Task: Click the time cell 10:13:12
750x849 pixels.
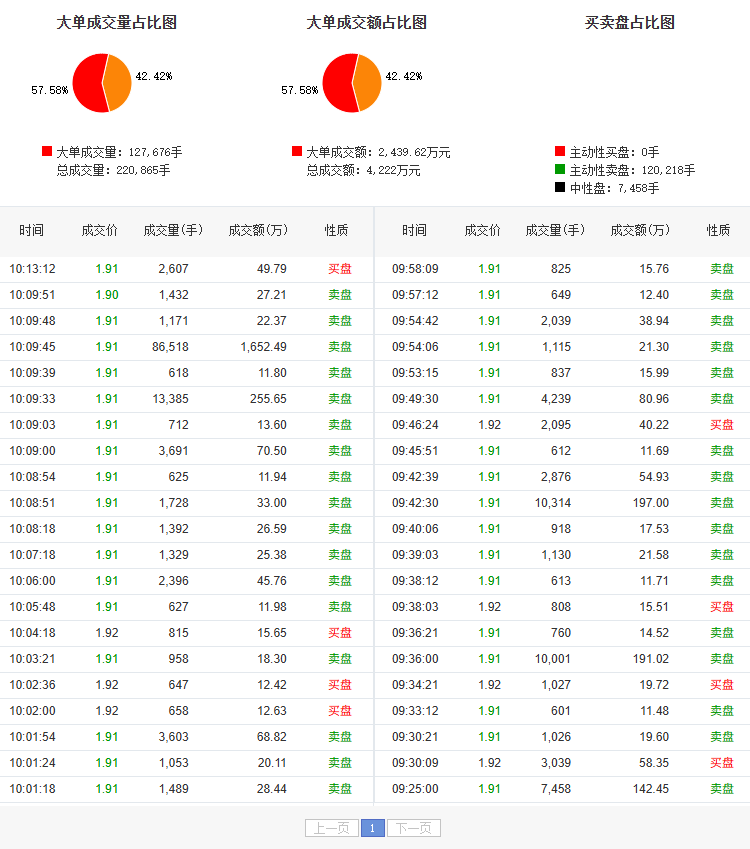Action: [32, 269]
